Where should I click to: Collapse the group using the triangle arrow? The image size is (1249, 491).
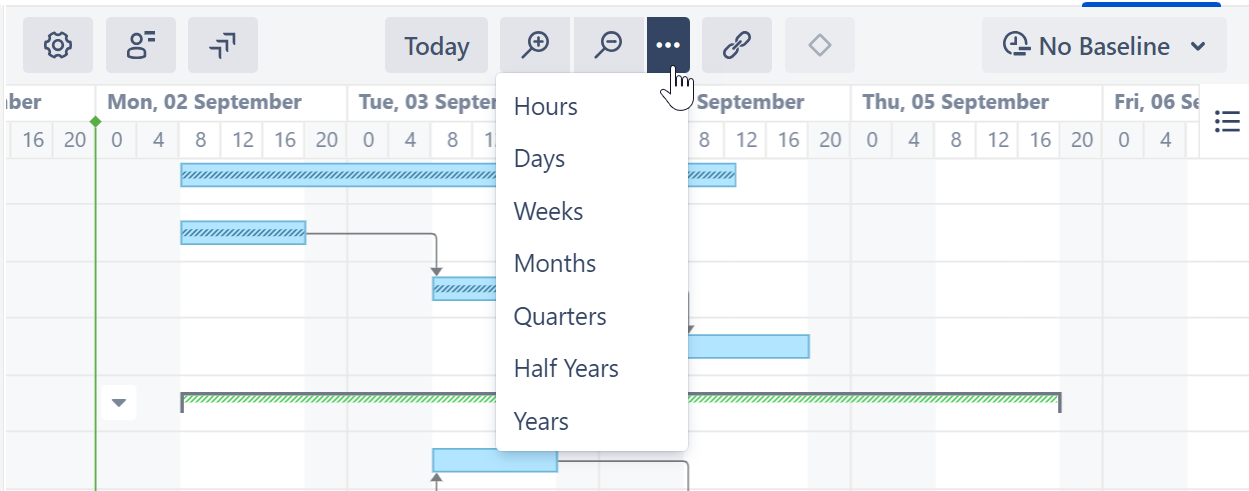[119, 403]
